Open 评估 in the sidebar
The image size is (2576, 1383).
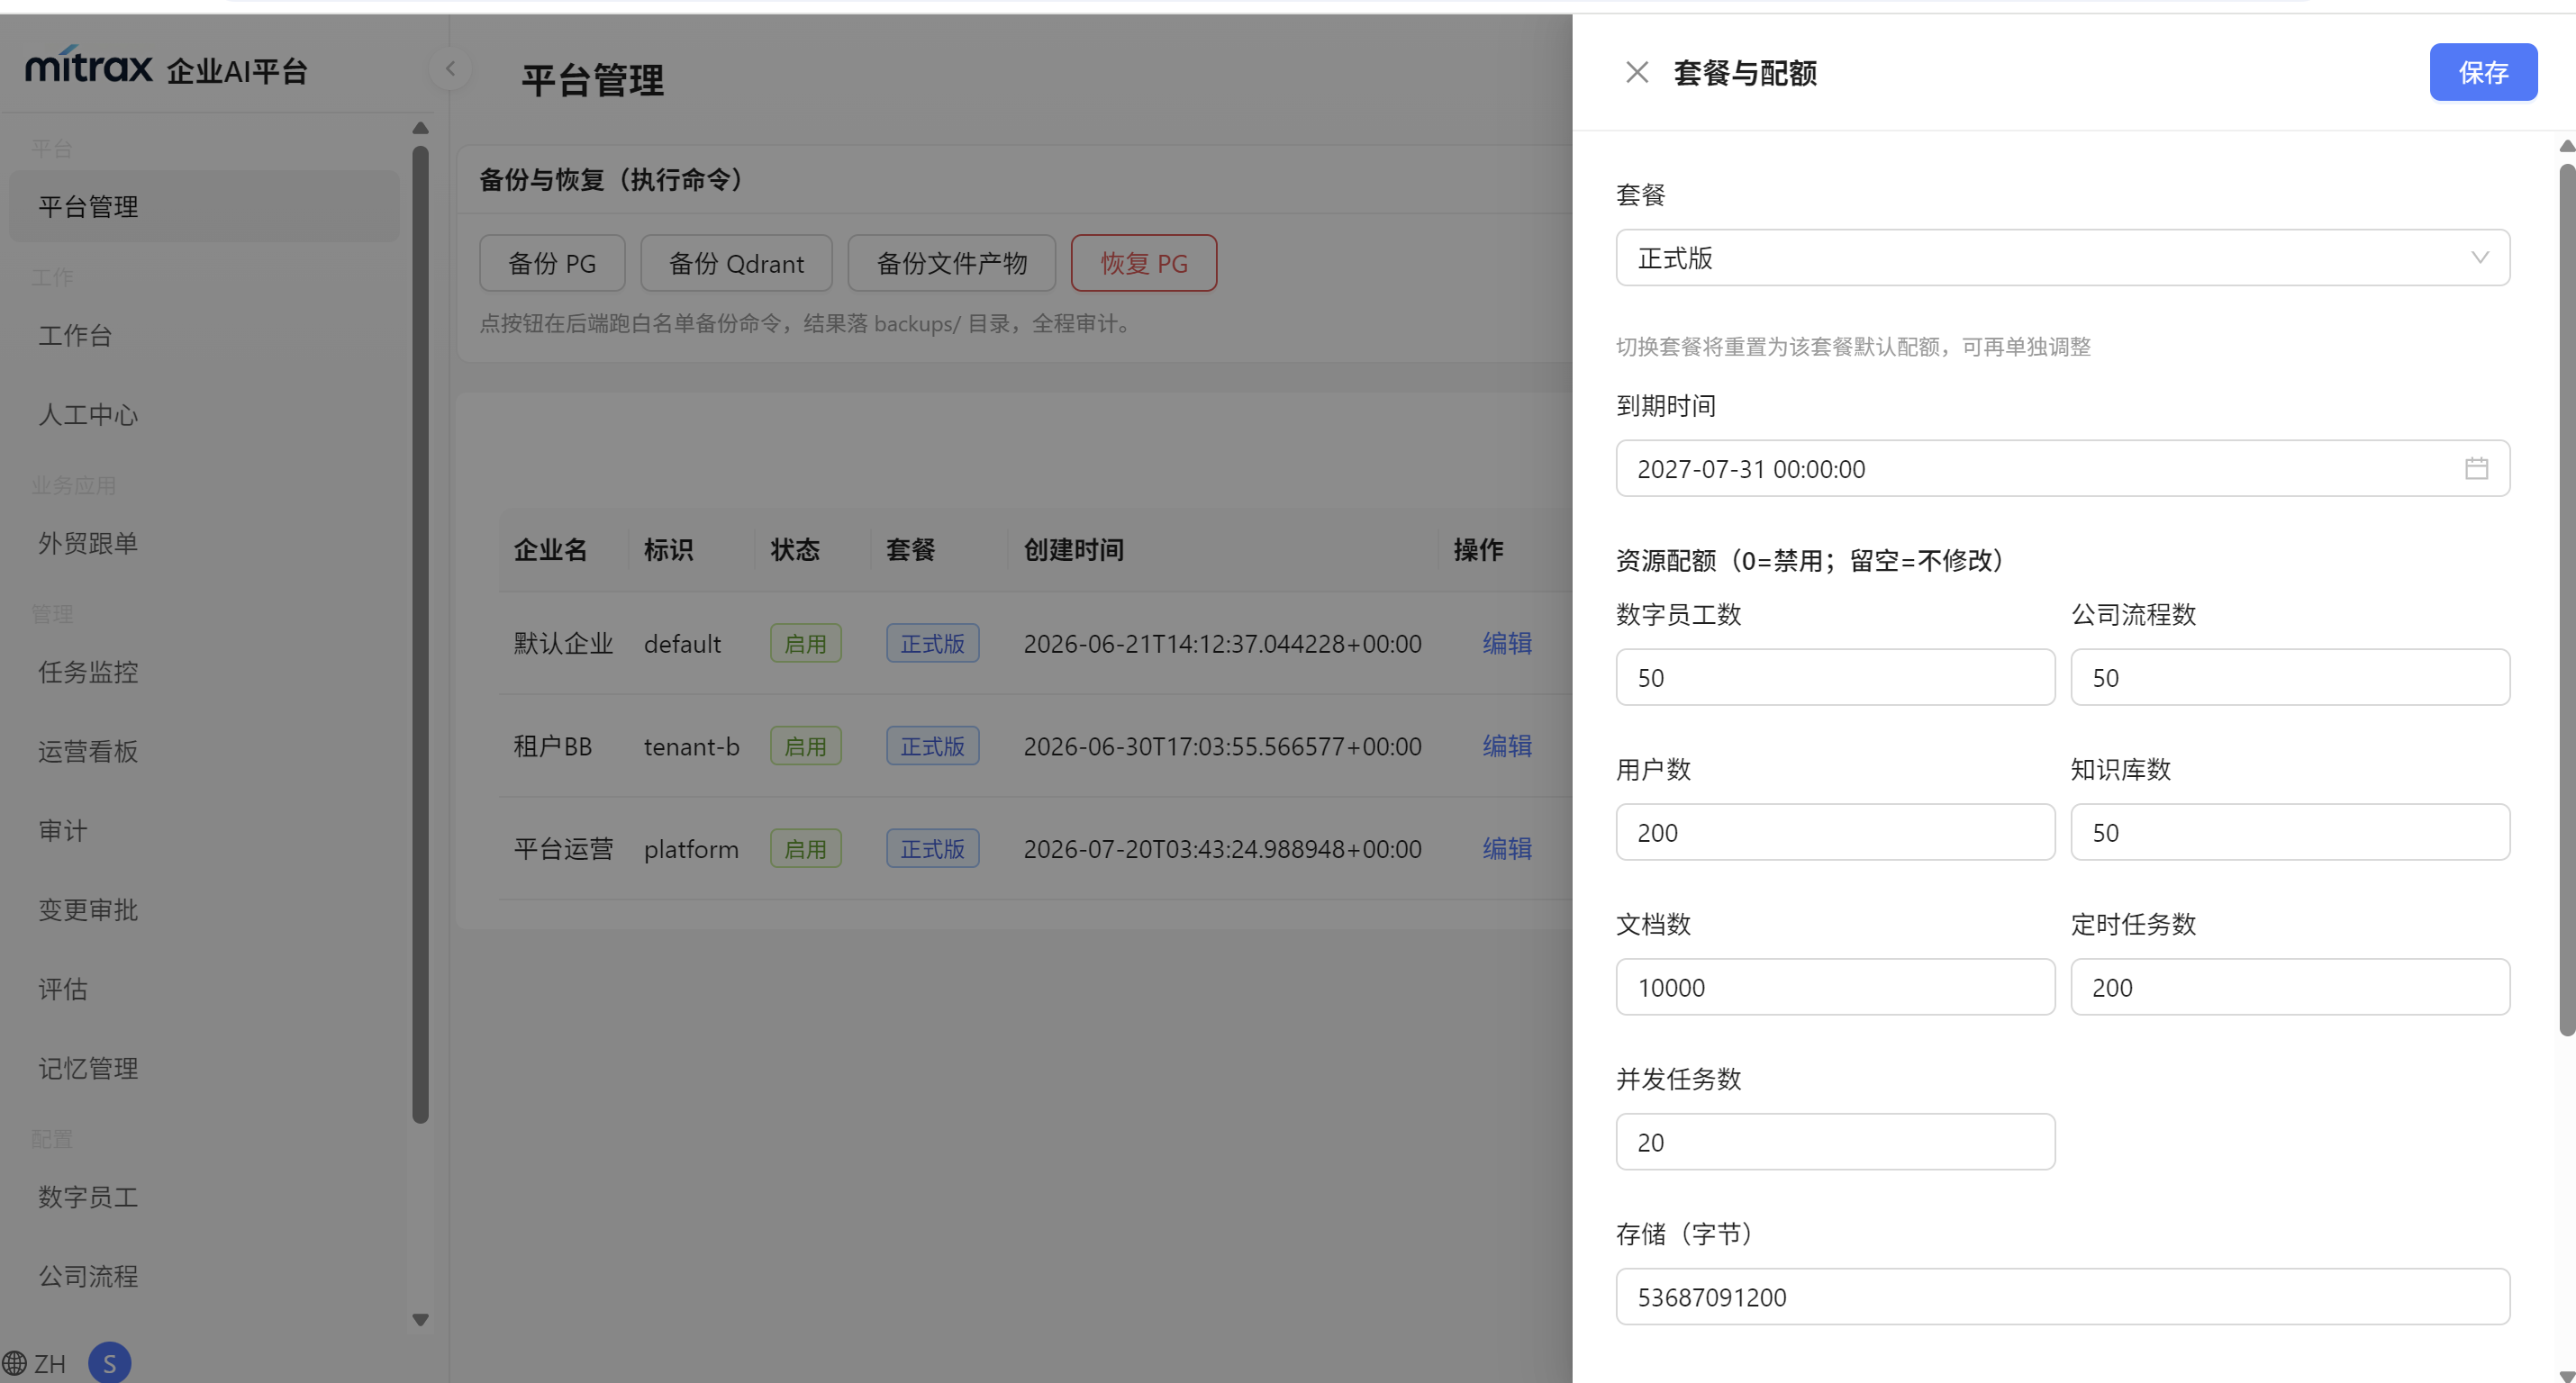[204, 988]
